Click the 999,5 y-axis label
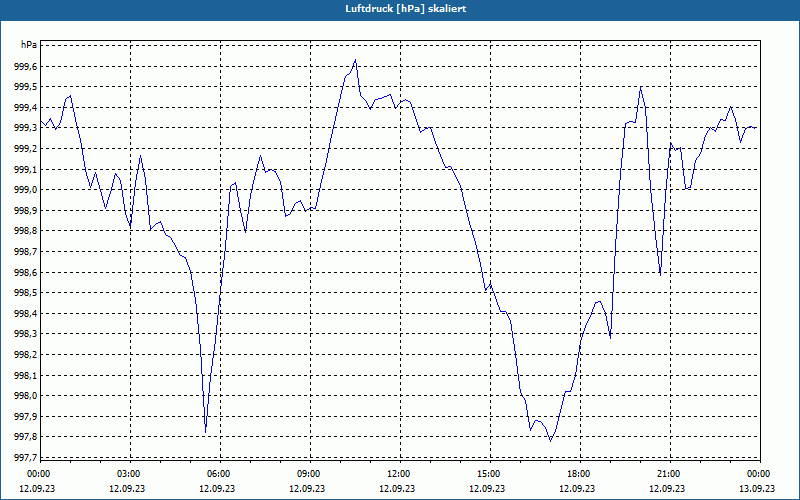The height and width of the screenshot is (500, 800). 26,87
